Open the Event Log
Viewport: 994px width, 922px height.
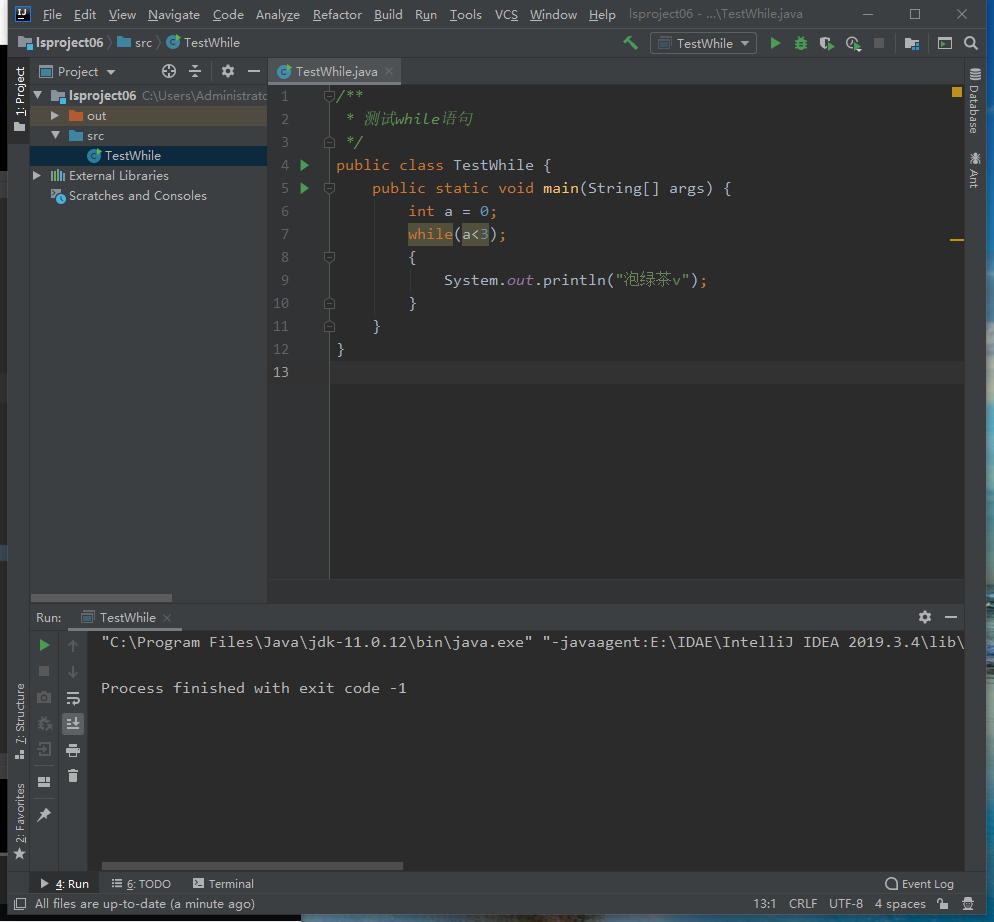919,883
